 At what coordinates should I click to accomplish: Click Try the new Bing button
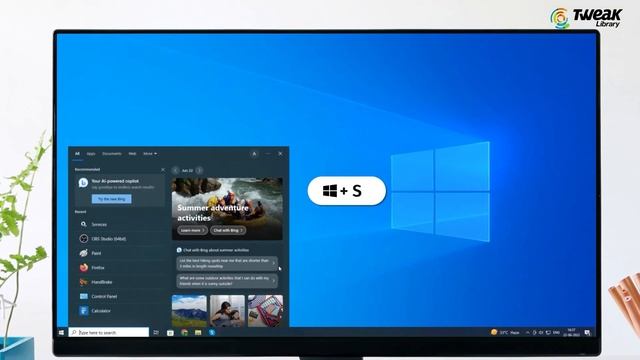tap(111, 199)
